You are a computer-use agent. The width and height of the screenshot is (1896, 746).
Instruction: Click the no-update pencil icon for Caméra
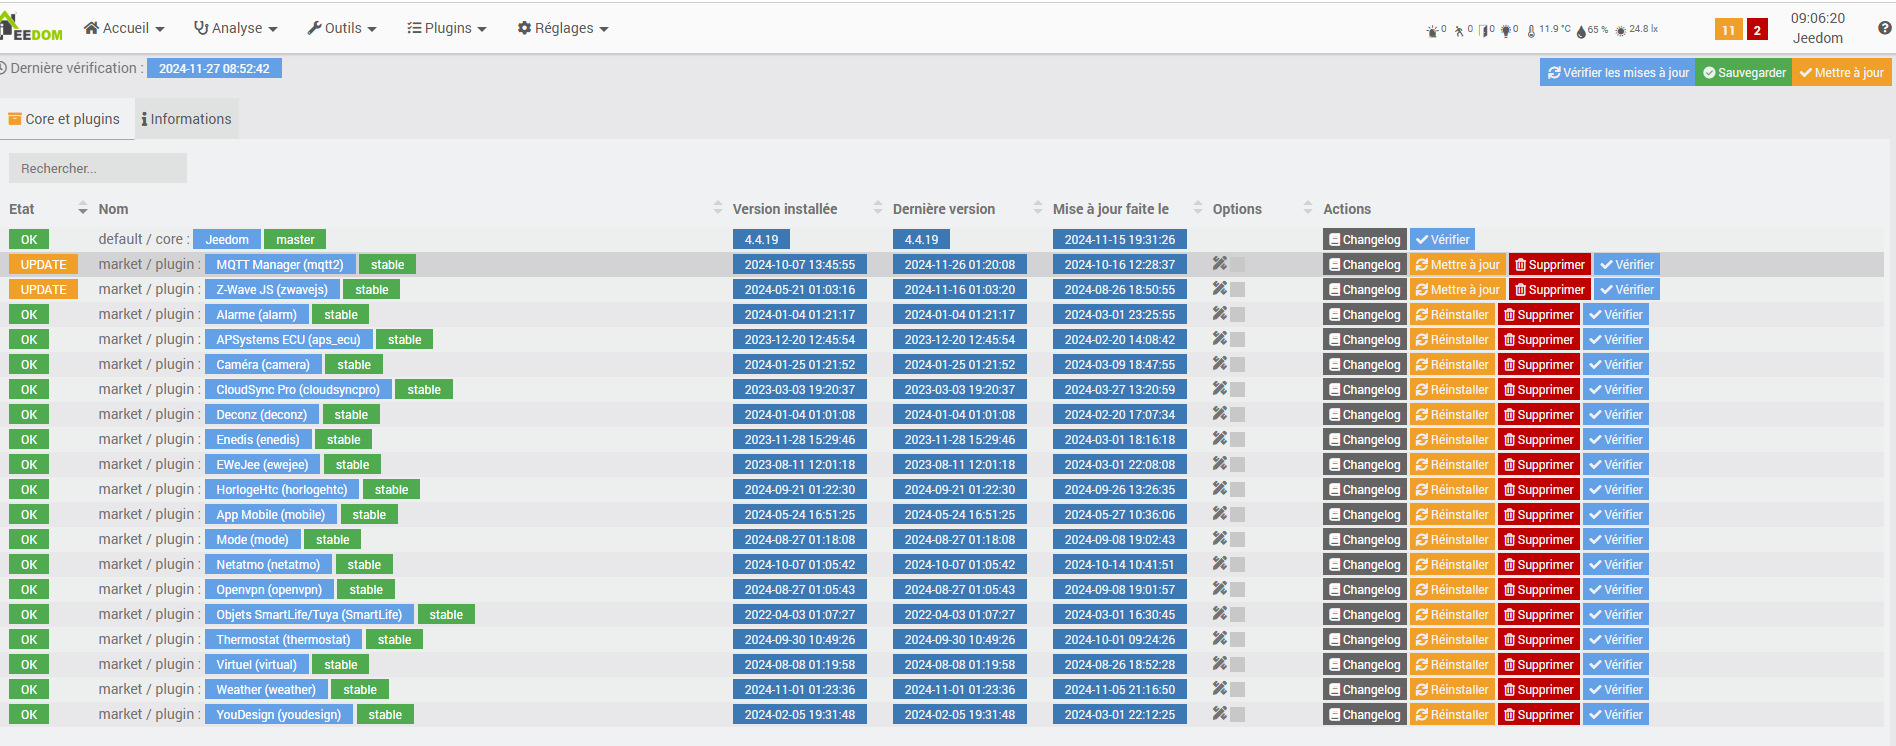click(1219, 364)
